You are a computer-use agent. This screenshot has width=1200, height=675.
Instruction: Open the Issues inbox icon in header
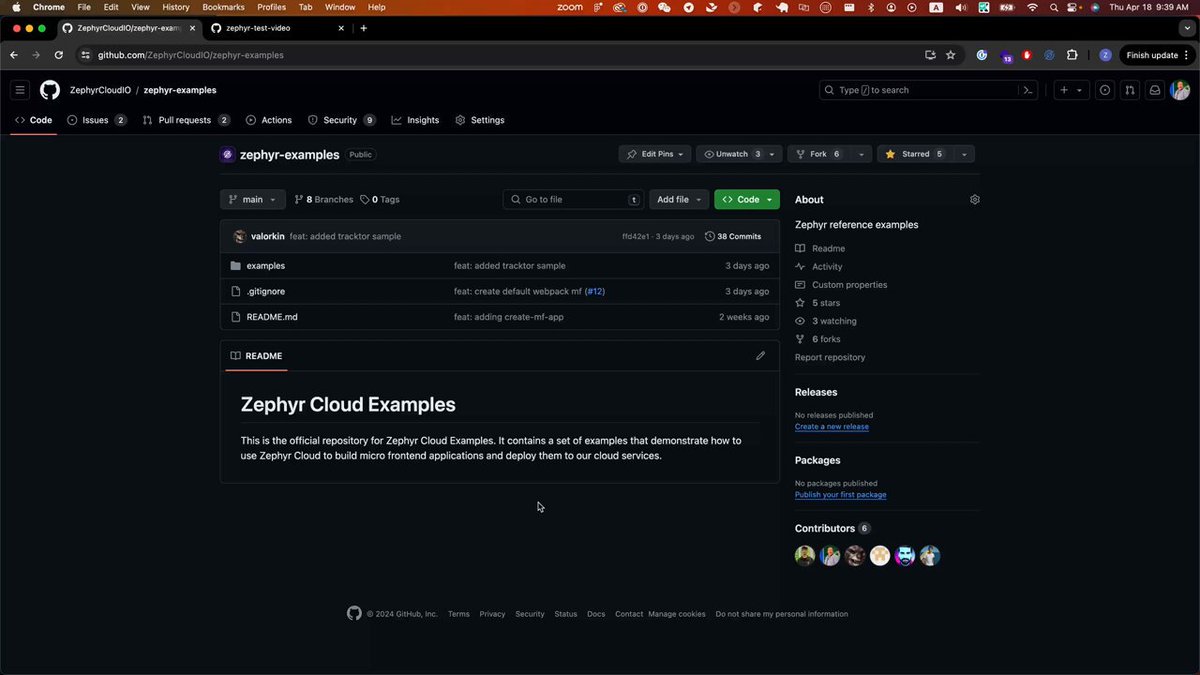1105,90
